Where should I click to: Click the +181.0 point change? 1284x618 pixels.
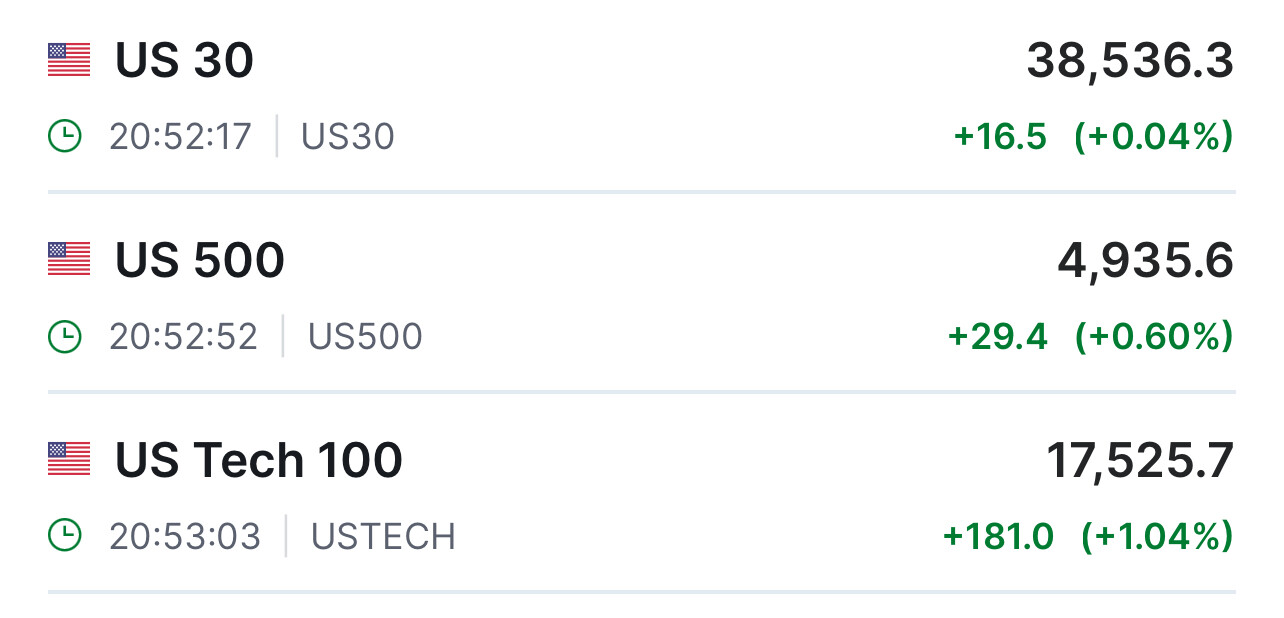click(x=998, y=537)
